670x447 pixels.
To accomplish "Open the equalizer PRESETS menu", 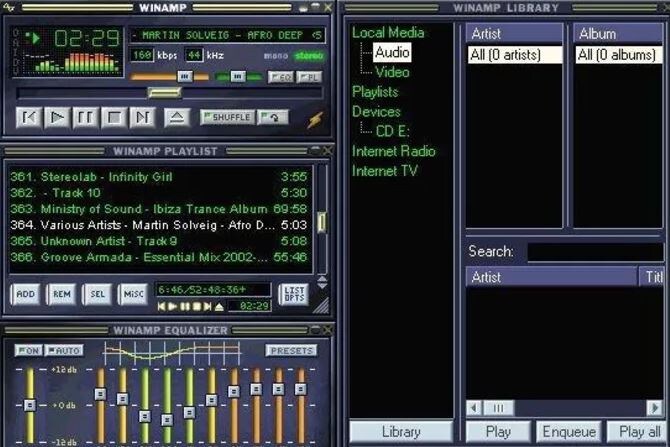I will (291, 350).
